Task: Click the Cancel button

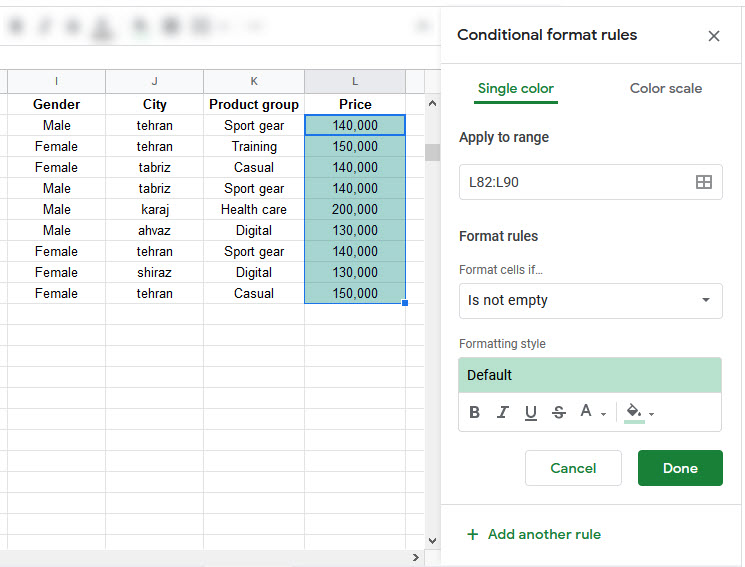Action: [x=573, y=468]
